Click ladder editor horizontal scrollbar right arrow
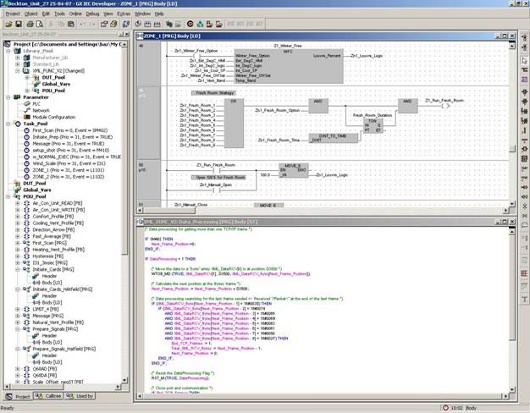This screenshot has height=413, width=530. click(x=506, y=210)
